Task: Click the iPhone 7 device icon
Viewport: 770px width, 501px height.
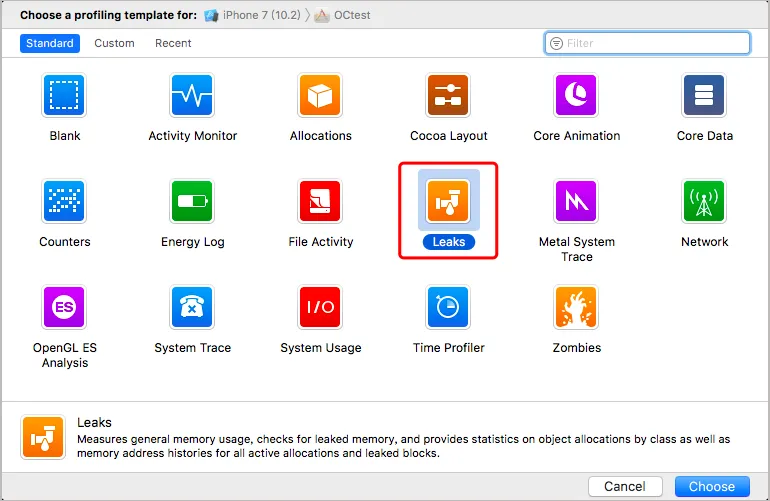Action: click(x=211, y=16)
